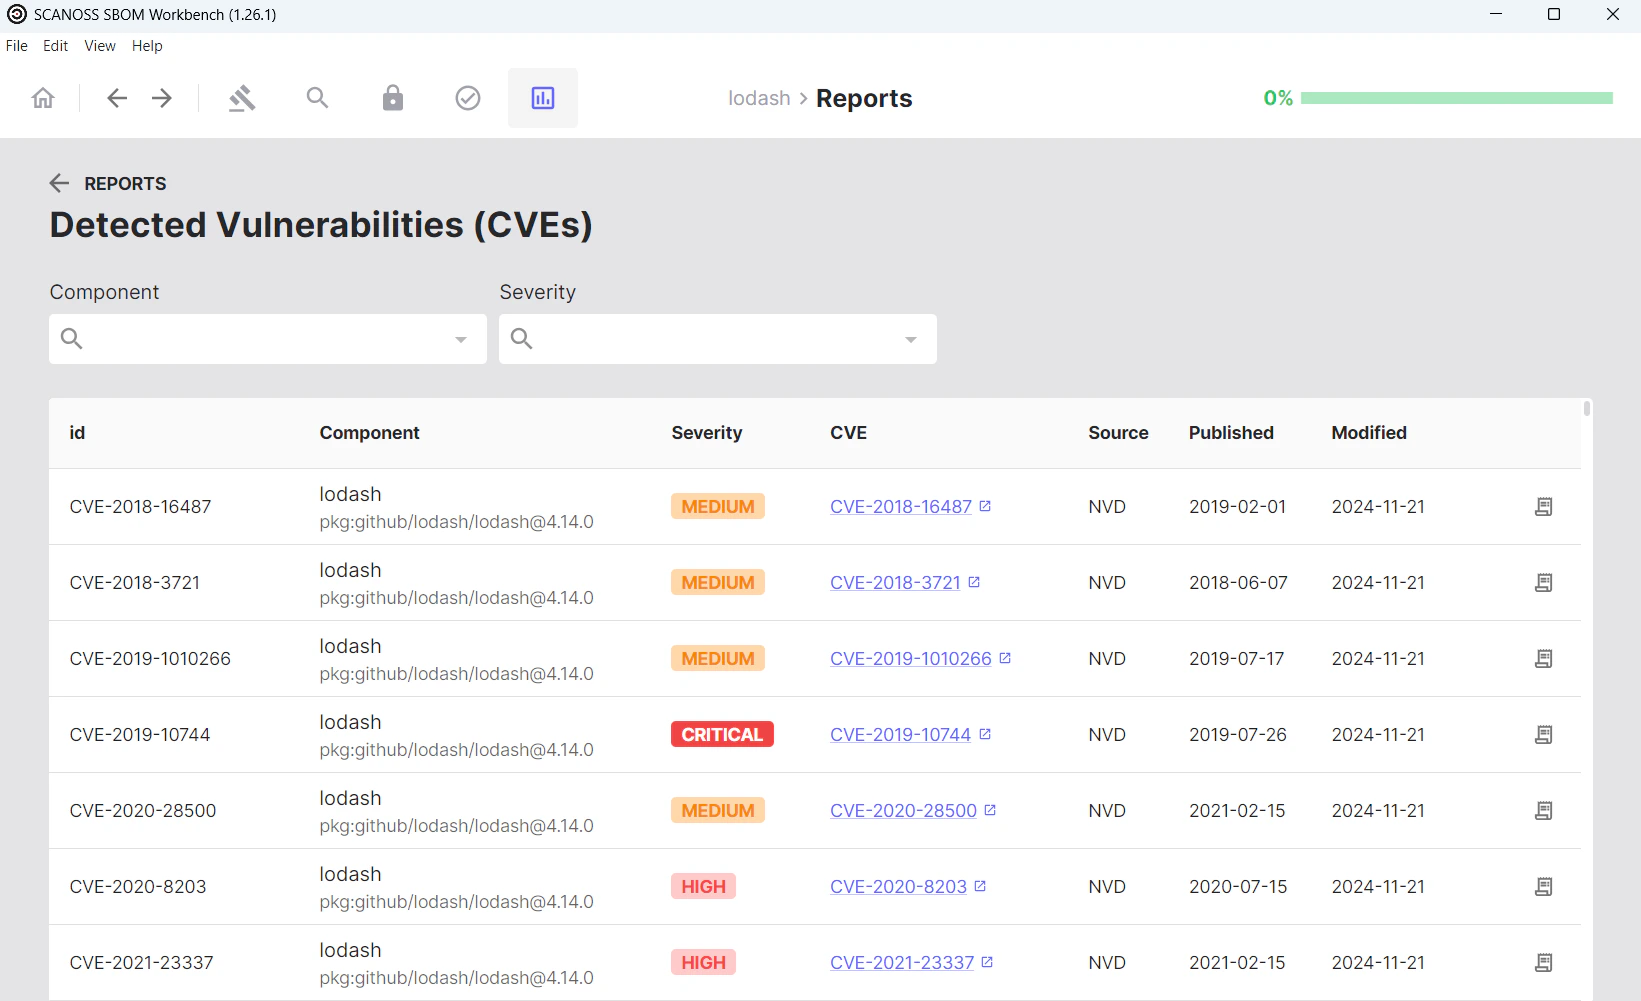Select the gavel audit tool icon
Screen dimensions: 1641x1001
point(241,97)
